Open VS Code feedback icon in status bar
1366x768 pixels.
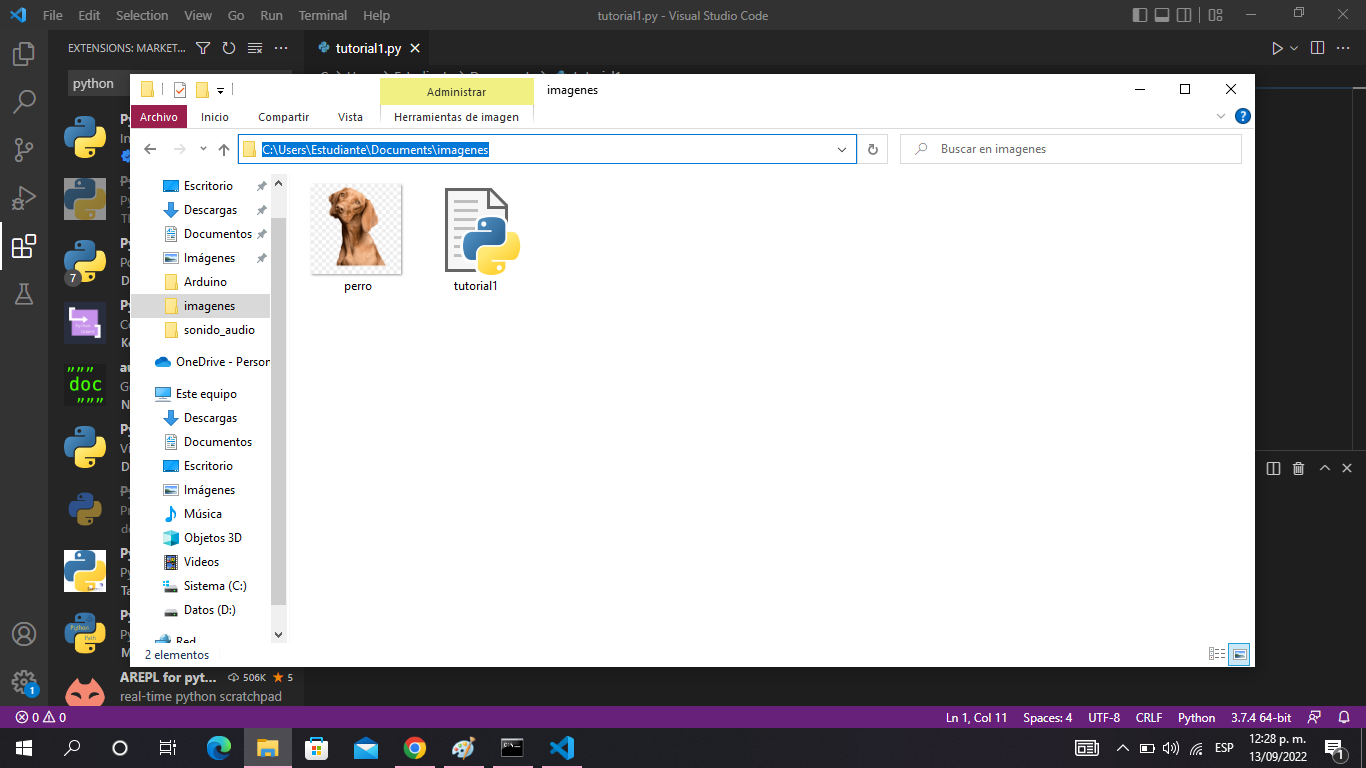(1315, 717)
